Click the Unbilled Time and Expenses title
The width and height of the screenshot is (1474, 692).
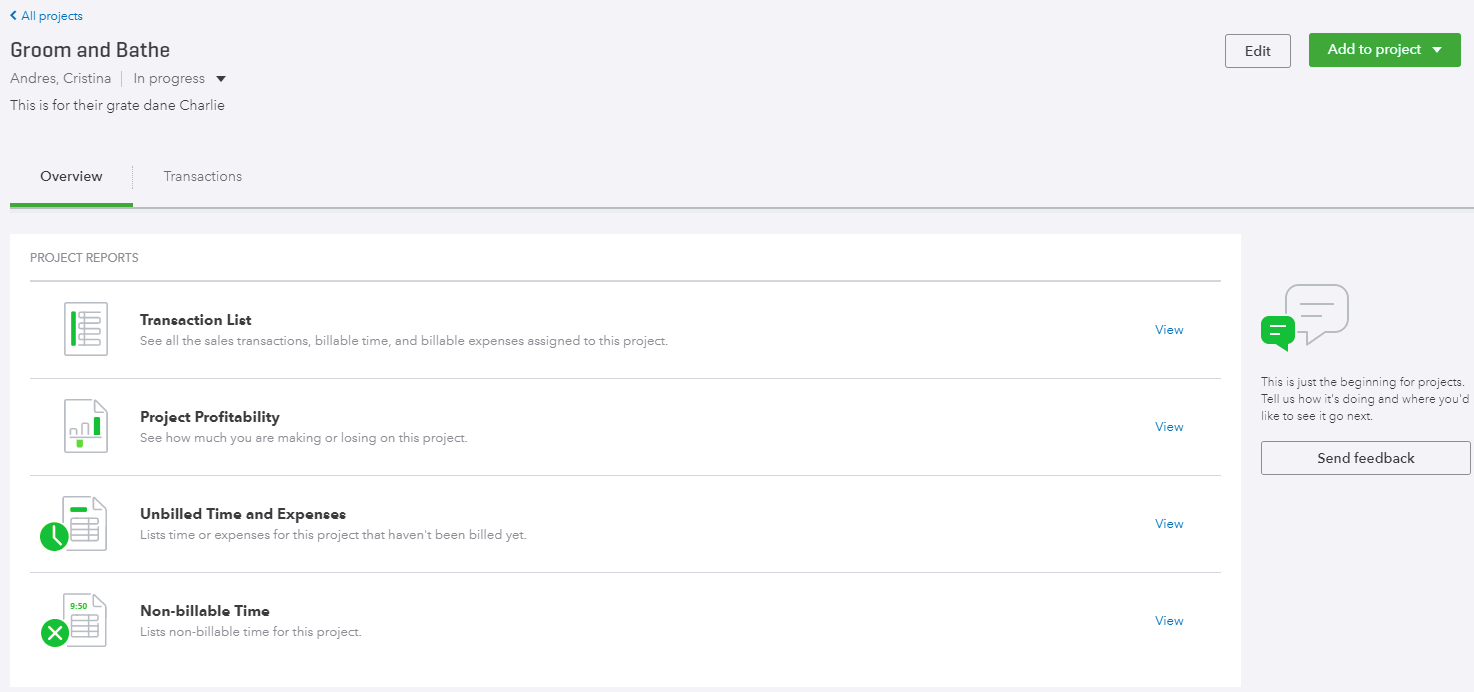tap(243, 514)
